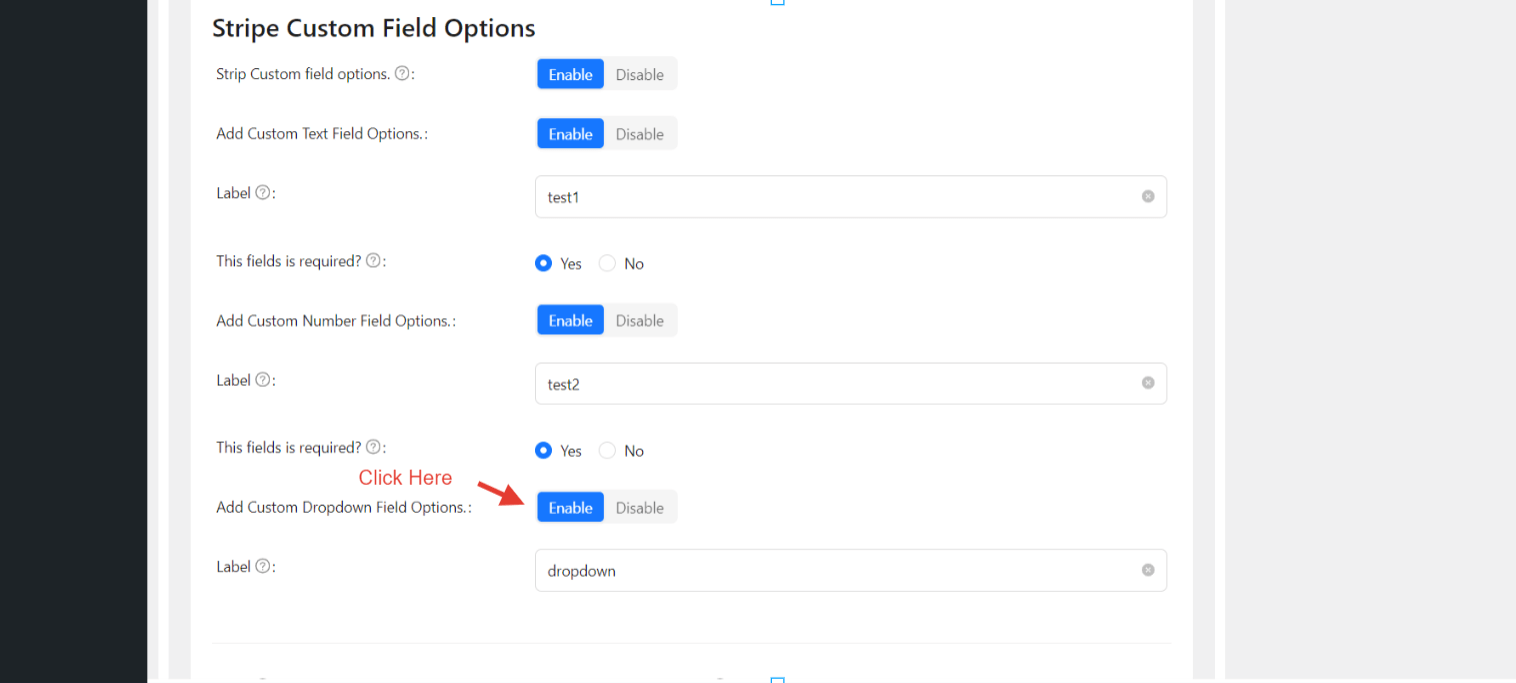Click help icon next to the dropdown Label
The image size is (1516, 683).
[263, 566]
